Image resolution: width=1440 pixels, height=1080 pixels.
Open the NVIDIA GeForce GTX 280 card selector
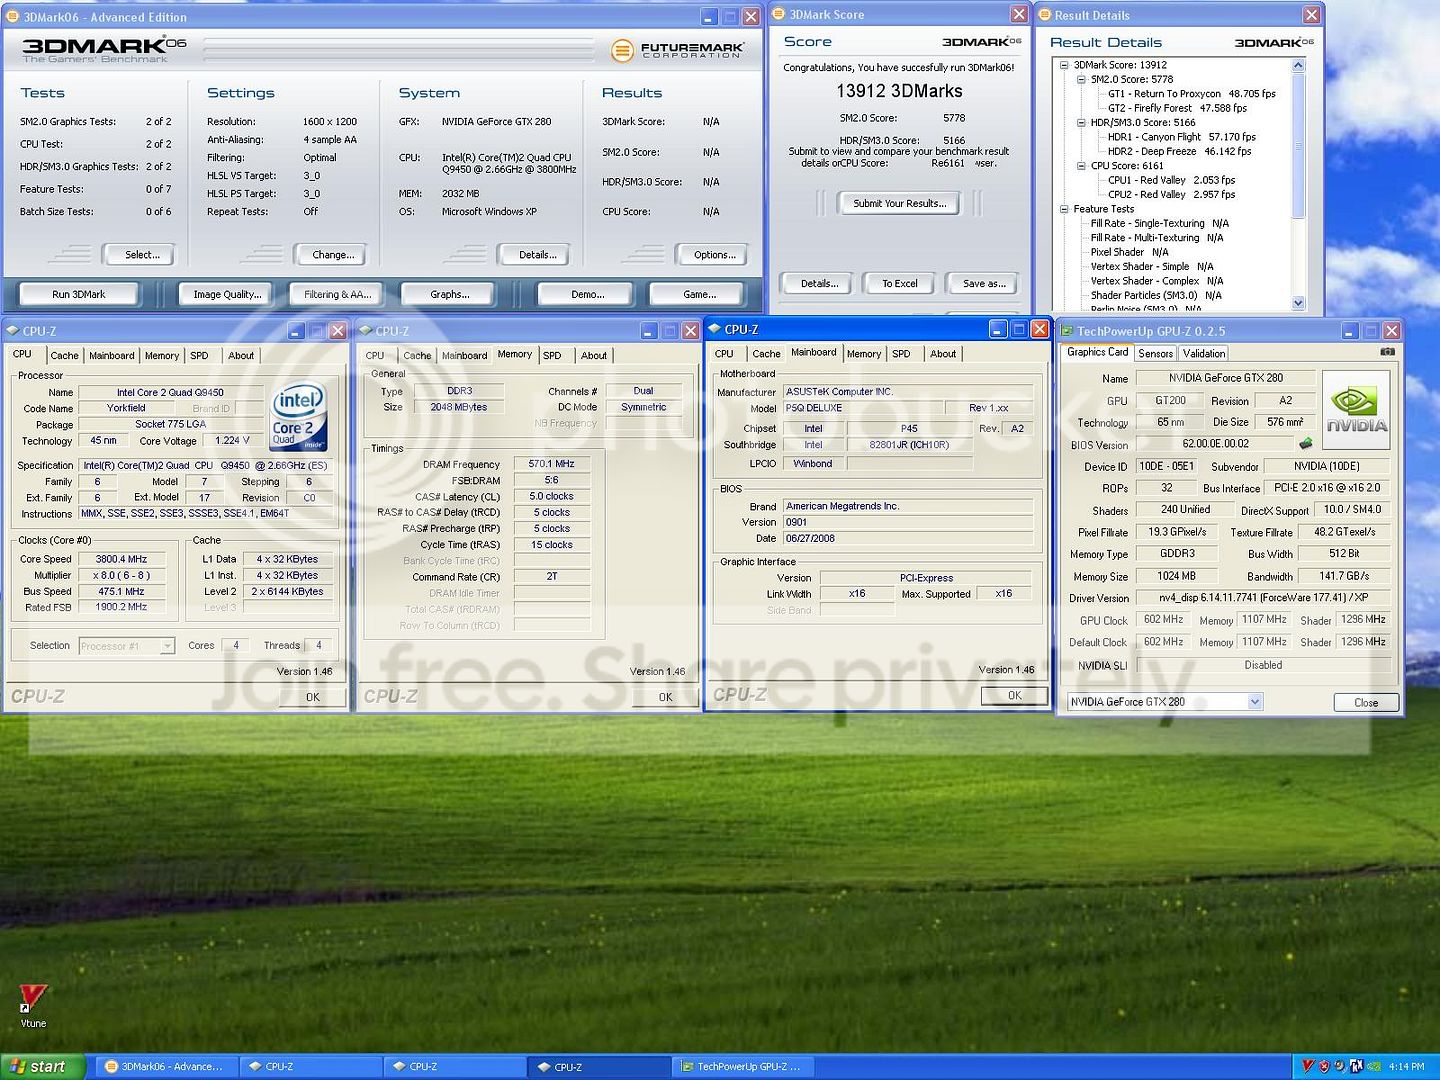pos(1255,701)
